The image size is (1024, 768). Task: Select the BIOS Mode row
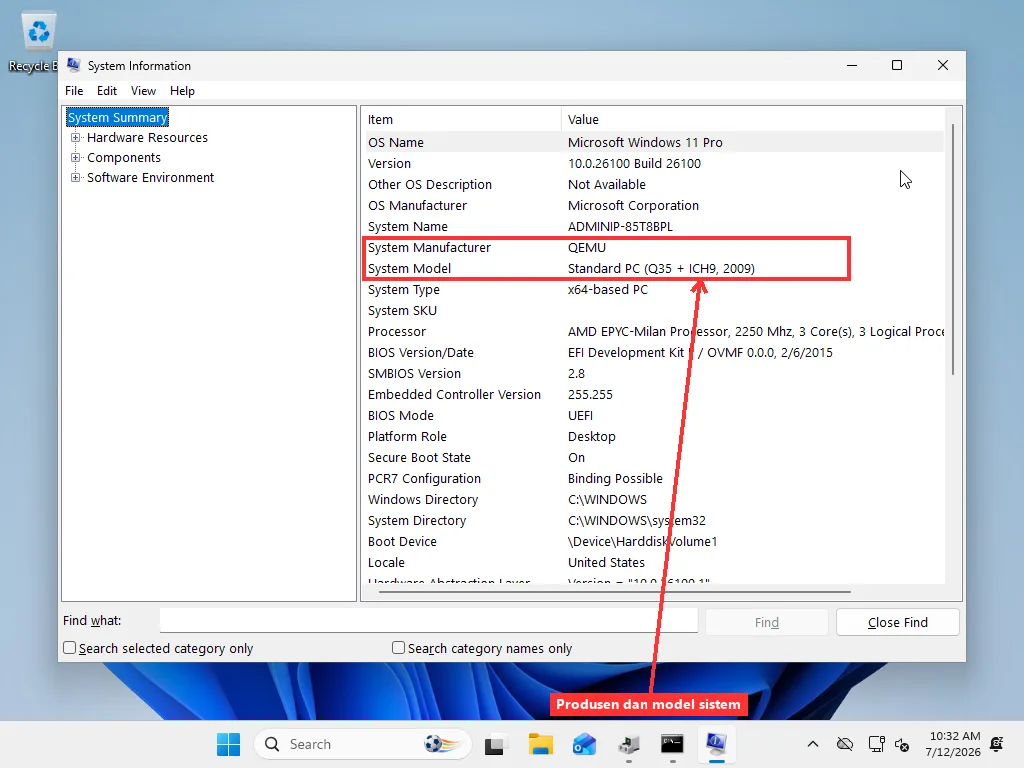653,415
